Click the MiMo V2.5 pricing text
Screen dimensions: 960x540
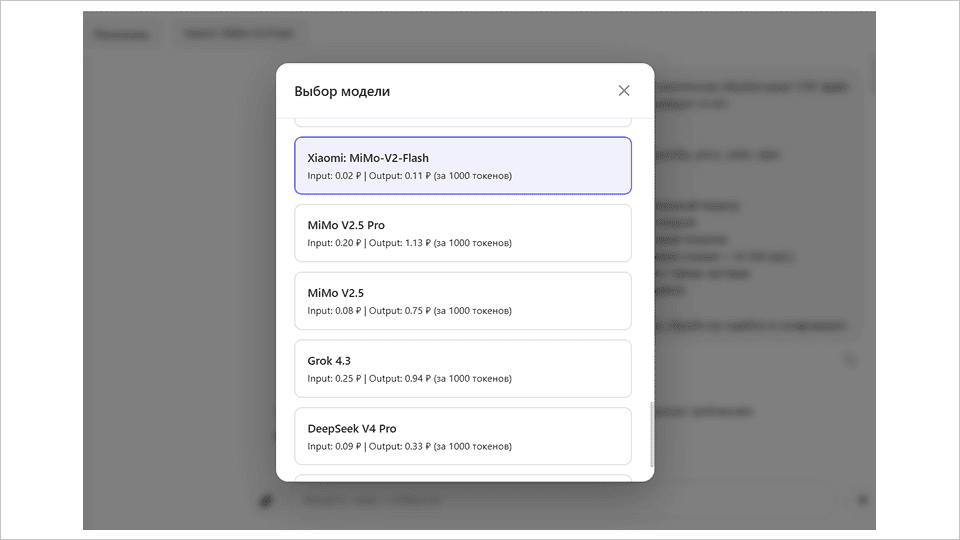410,311
